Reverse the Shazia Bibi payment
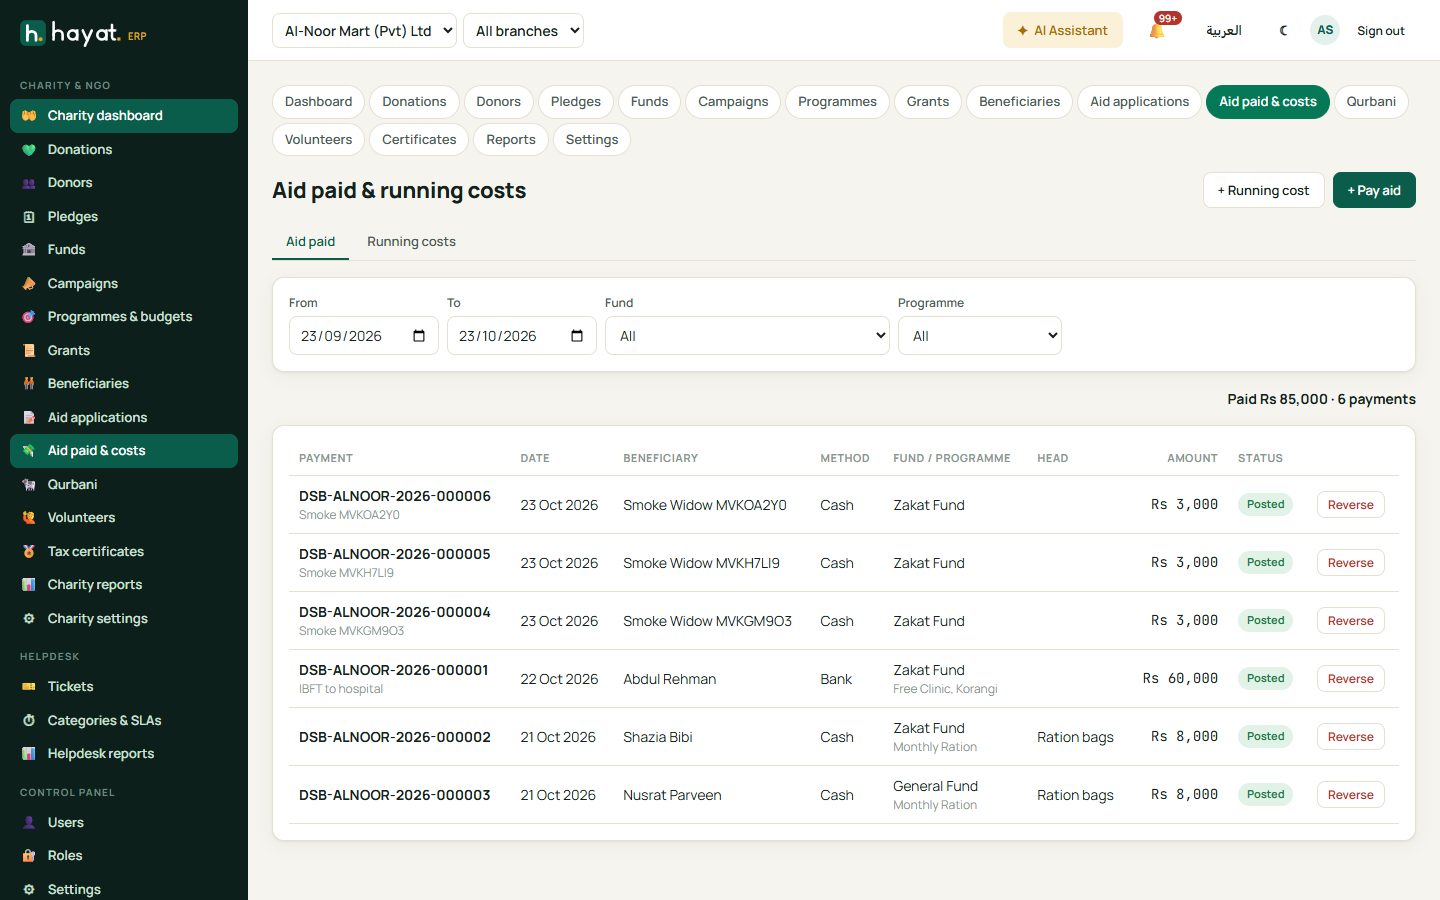1440x900 pixels. point(1350,737)
